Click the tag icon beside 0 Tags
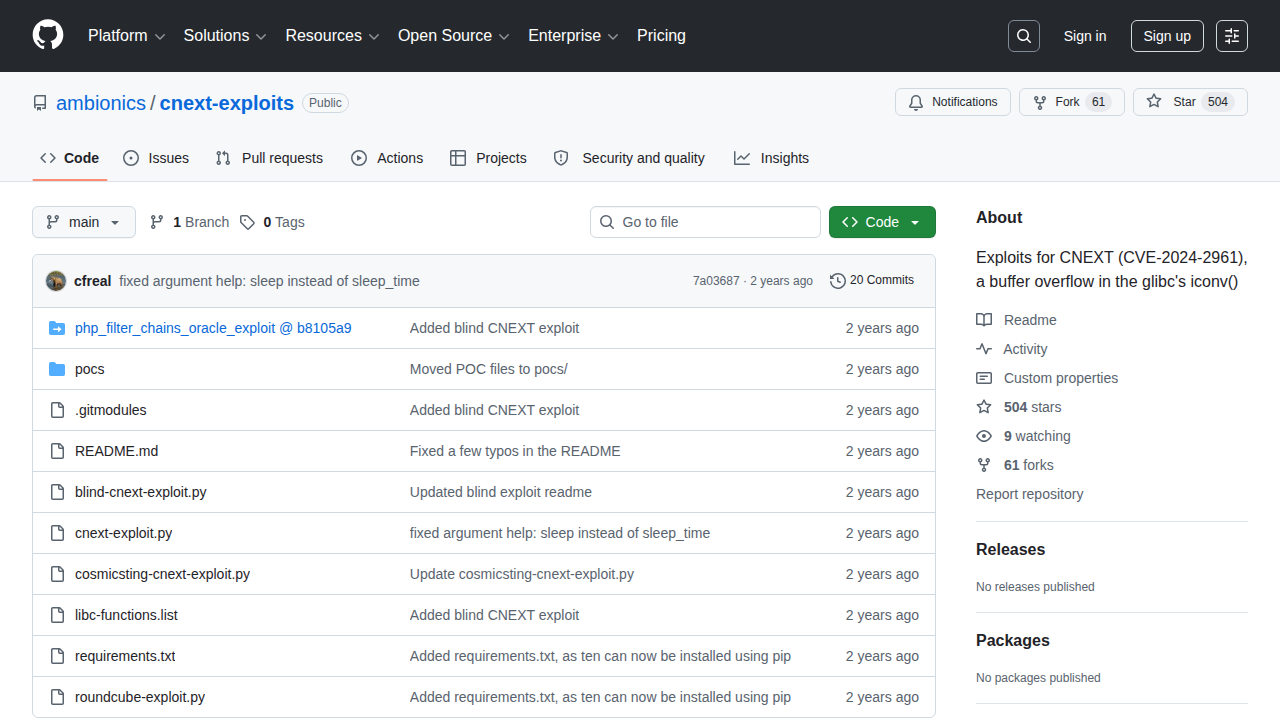The width and height of the screenshot is (1280, 720). tap(247, 222)
